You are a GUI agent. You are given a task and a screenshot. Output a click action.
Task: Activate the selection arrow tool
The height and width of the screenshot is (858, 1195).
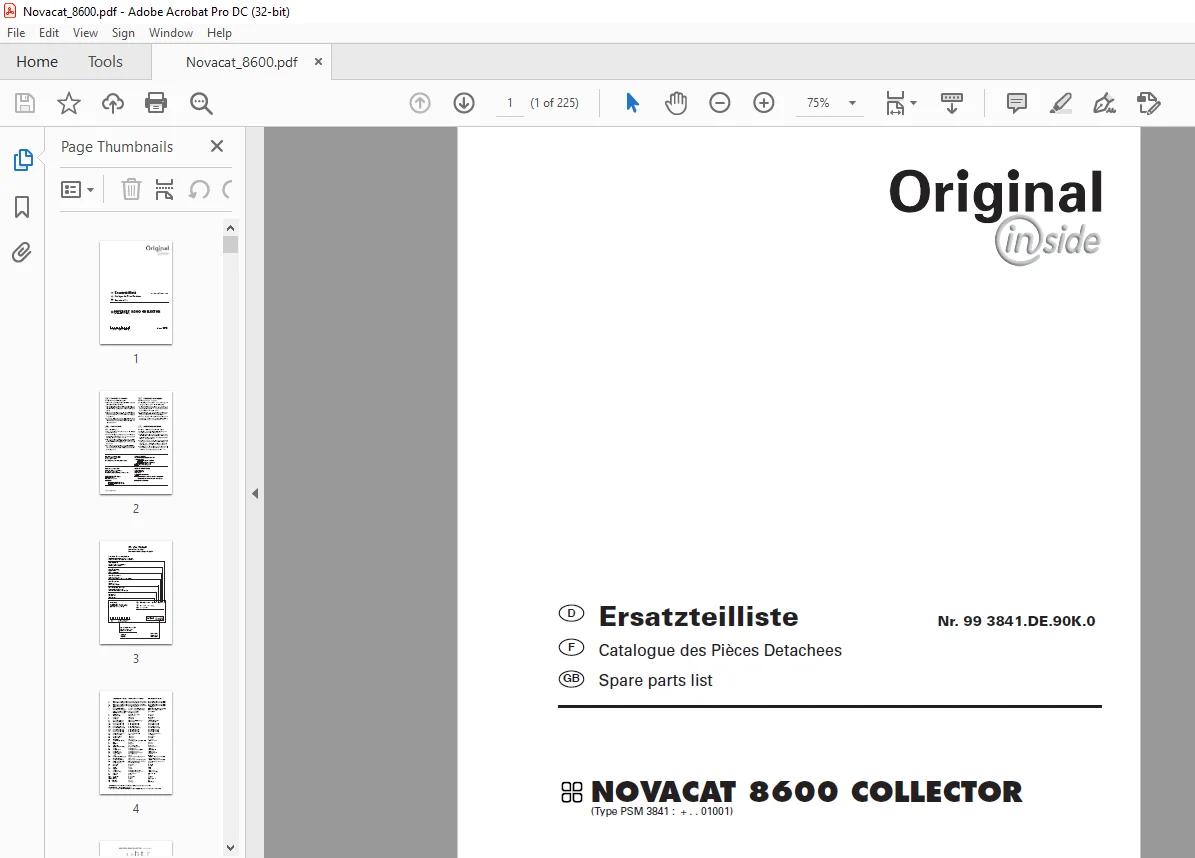coord(632,103)
